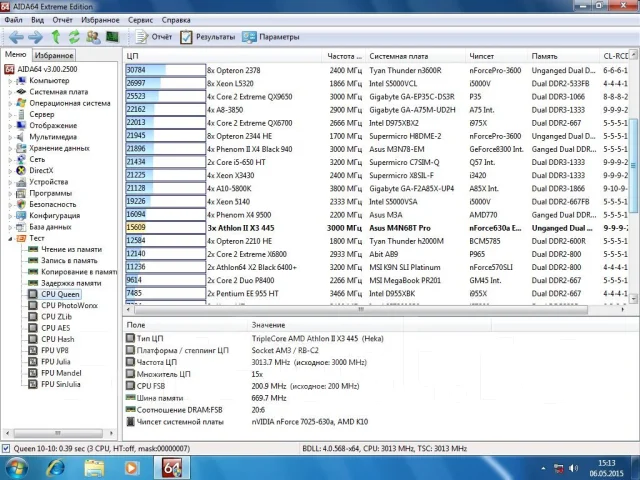
Task: Select the Конфигурация tree item
Action: pos(55,216)
